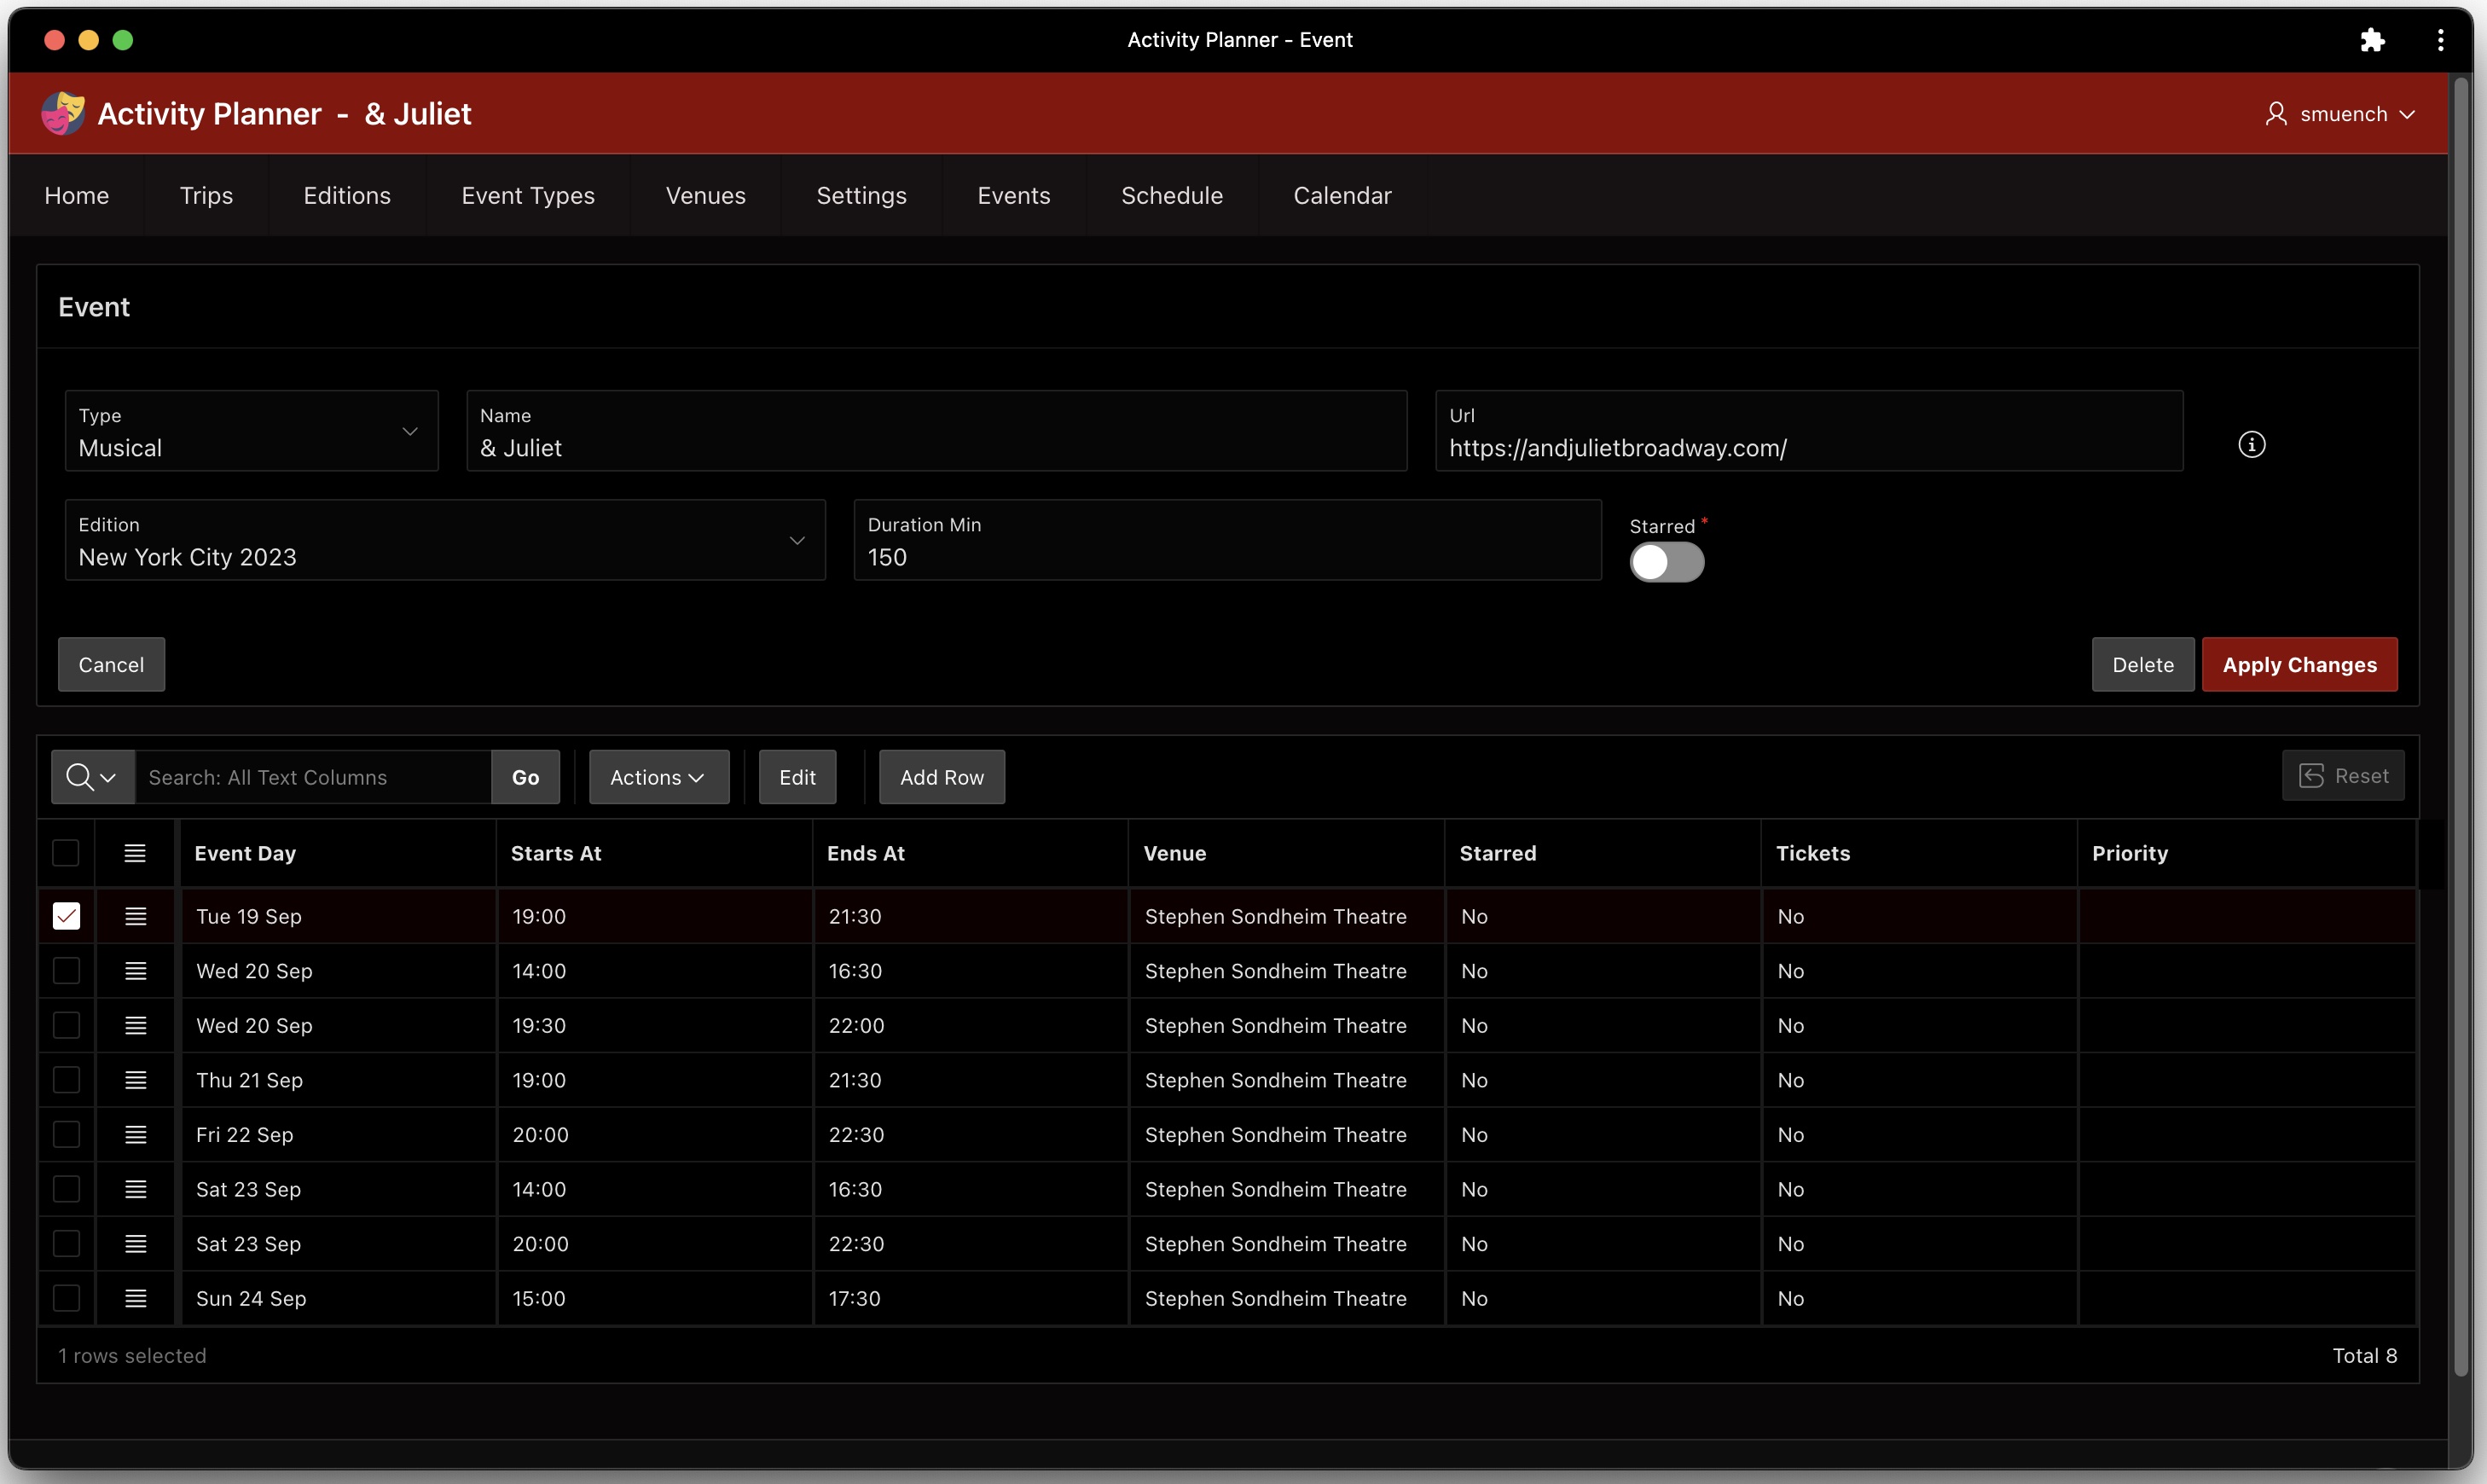This screenshot has width=2487, height=1484.
Task: Select the Thu 21 Sep row checkbox
Action: click(x=66, y=1080)
